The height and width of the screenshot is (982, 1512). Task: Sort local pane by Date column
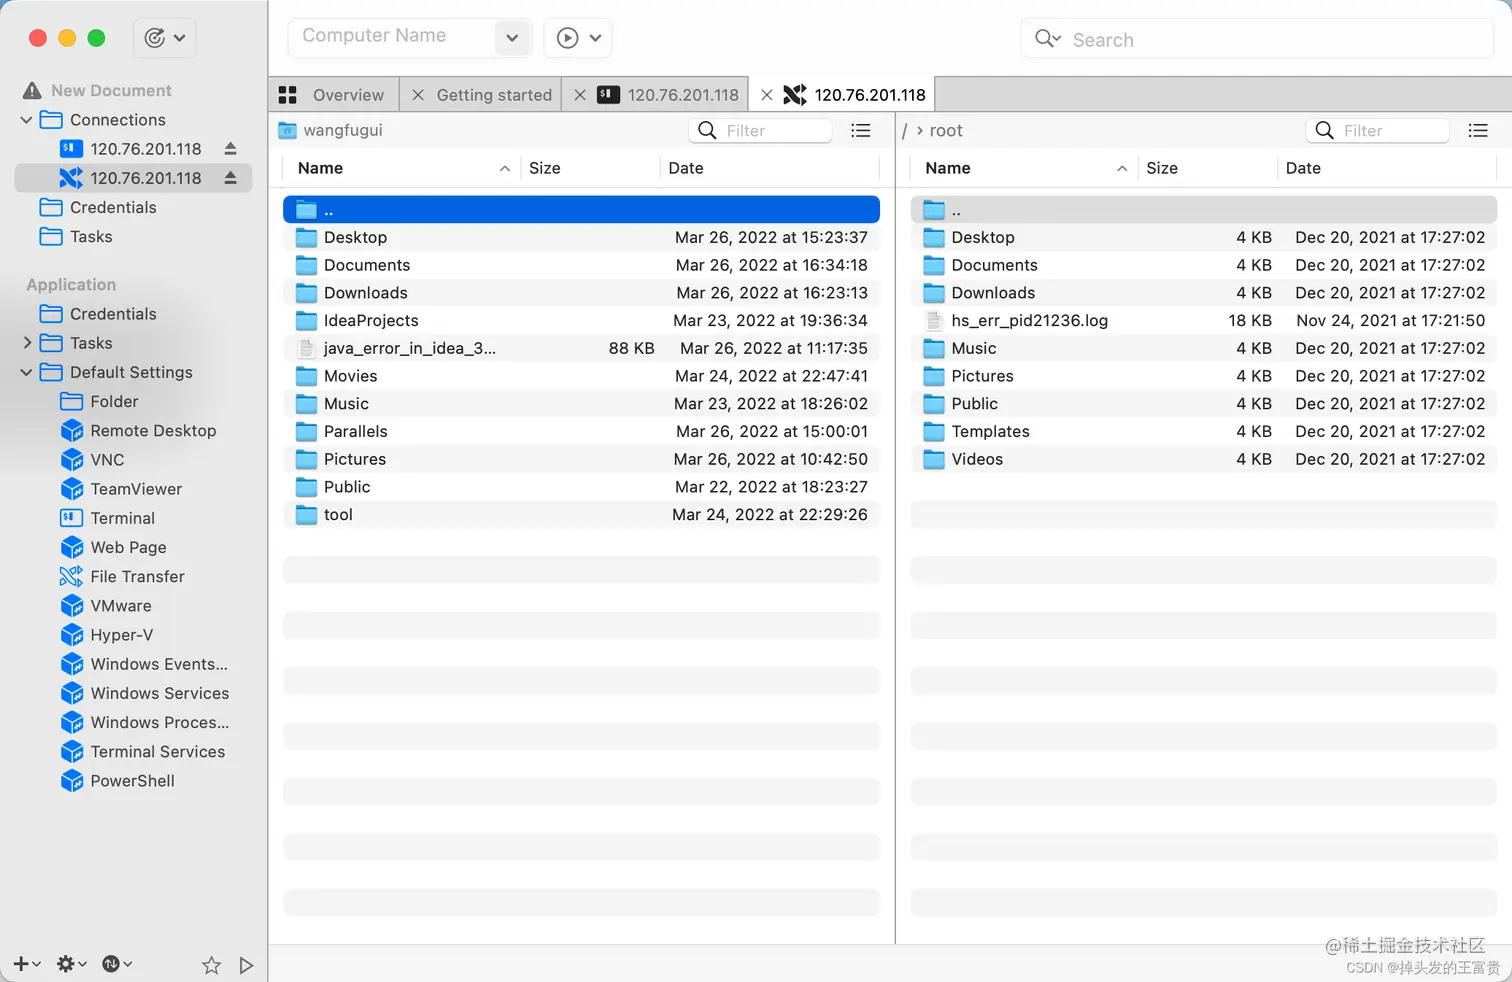pyautogui.click(x=770, y=168)
